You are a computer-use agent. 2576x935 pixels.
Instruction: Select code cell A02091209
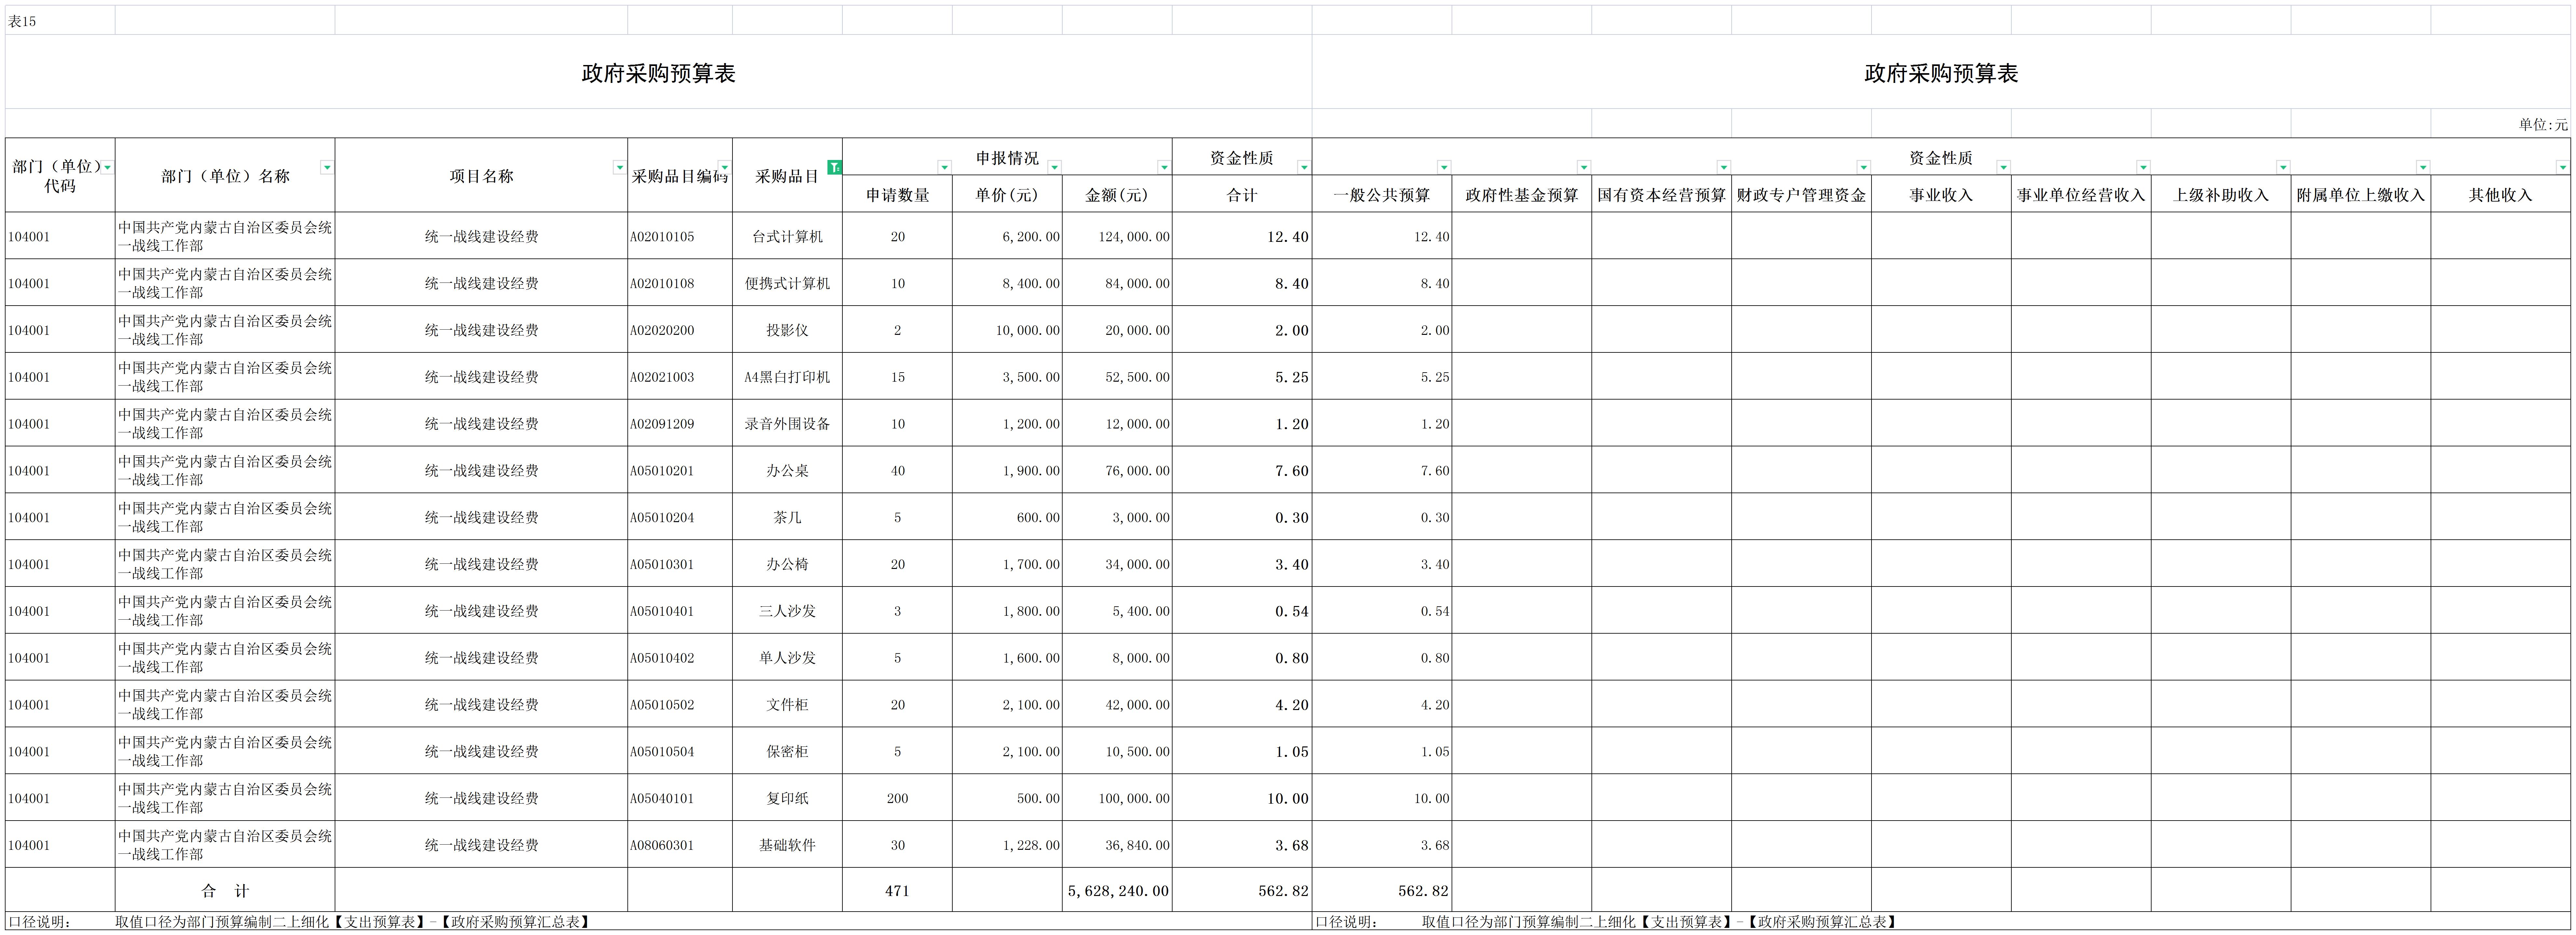pyautogui.click(x=680, y=423)
